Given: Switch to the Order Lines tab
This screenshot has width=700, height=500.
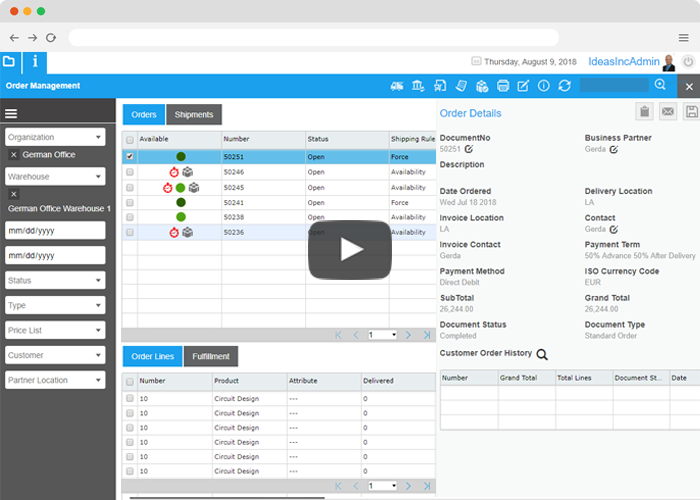Looking at the screenshot, I should click(x=153, y=356).
